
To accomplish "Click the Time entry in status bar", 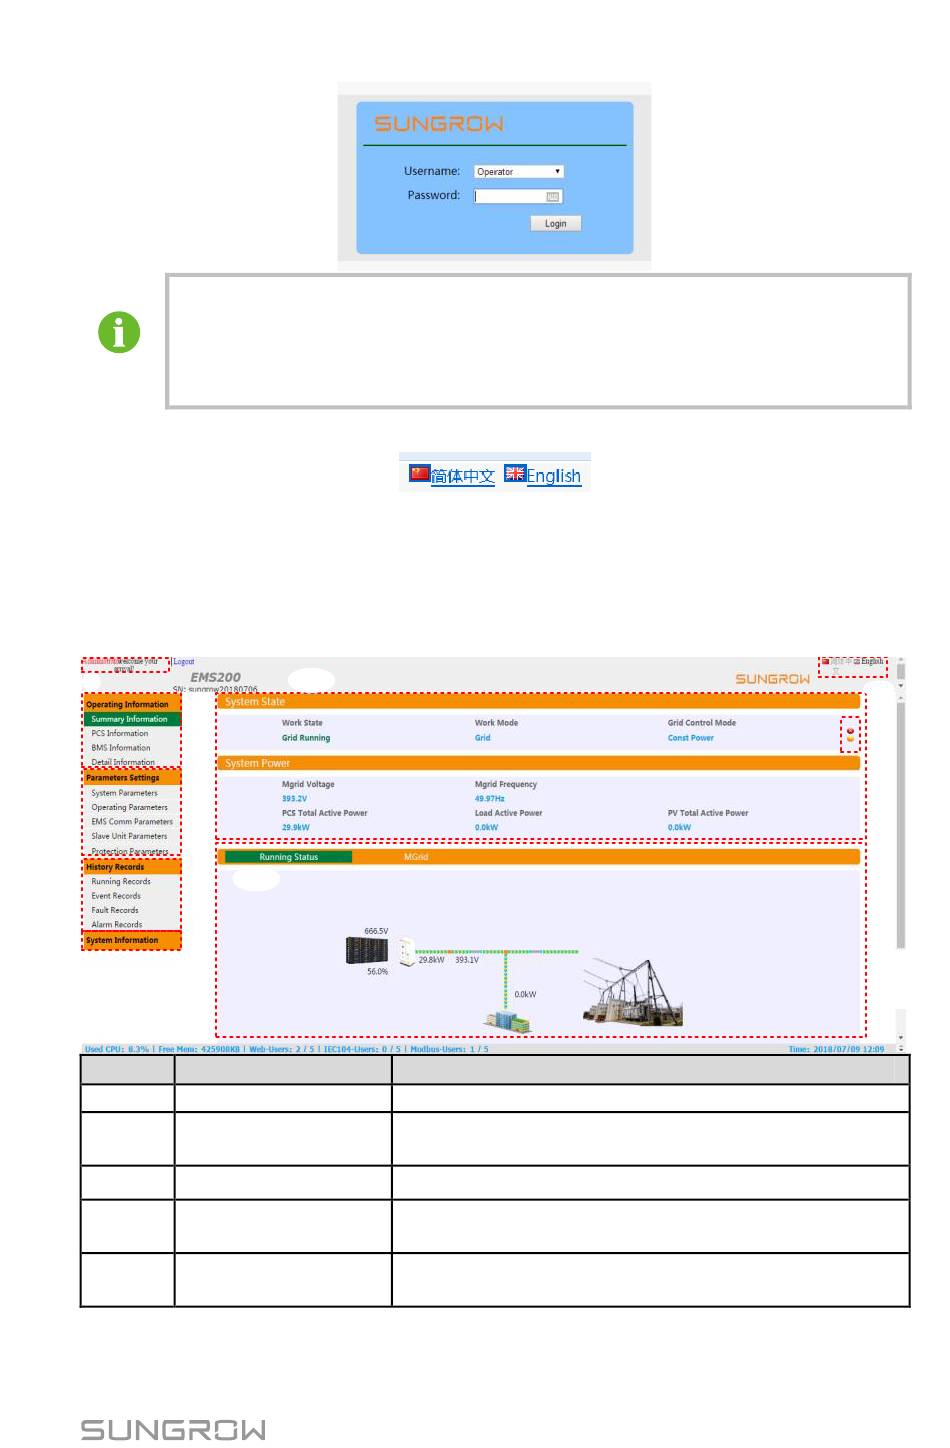I will [x=837, y=1049].
